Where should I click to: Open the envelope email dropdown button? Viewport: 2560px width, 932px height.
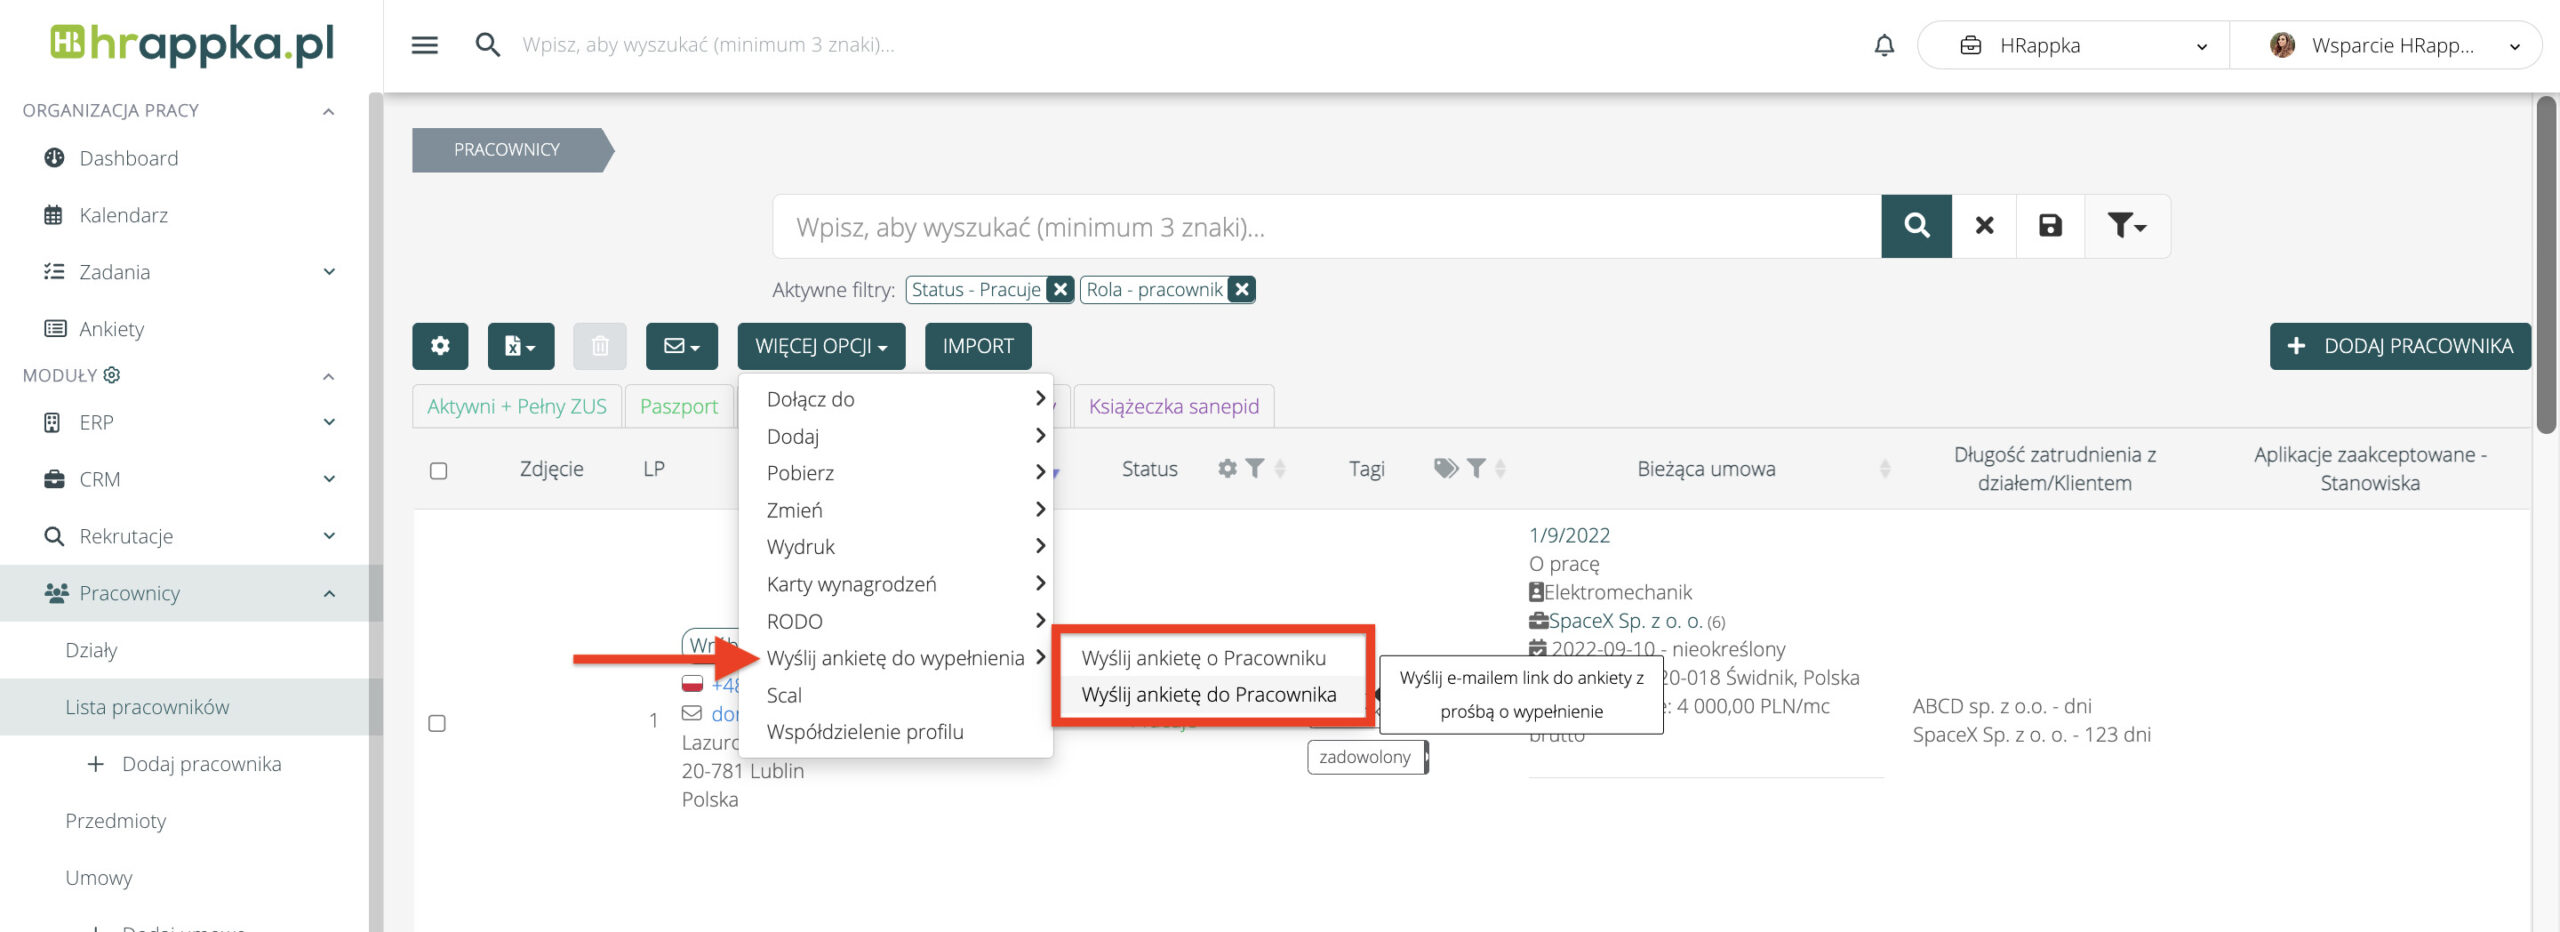point(681,346)
